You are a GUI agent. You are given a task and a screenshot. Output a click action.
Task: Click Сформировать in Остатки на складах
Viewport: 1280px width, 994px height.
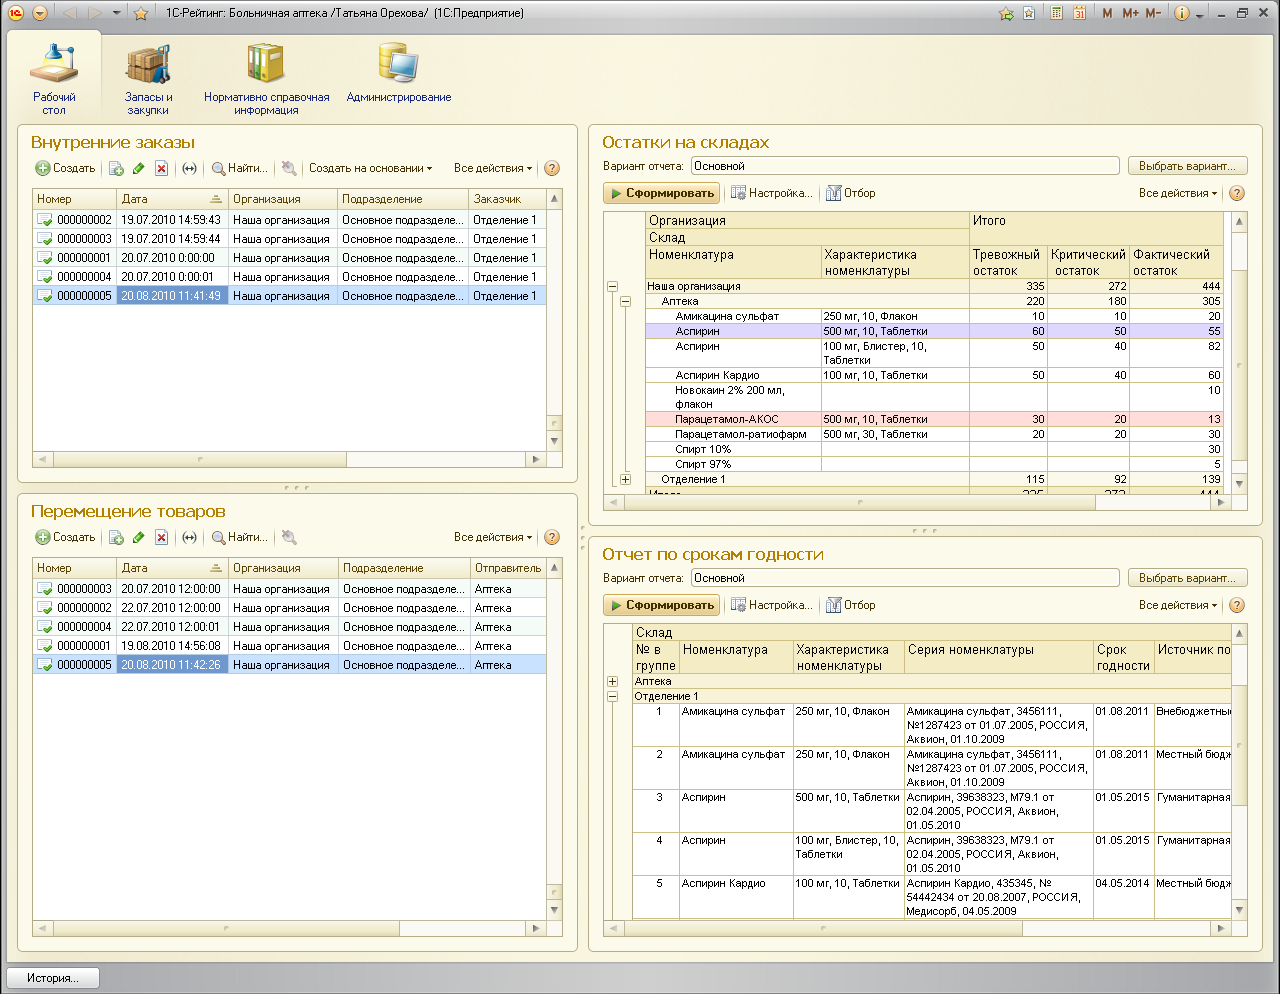pos(661,194)
